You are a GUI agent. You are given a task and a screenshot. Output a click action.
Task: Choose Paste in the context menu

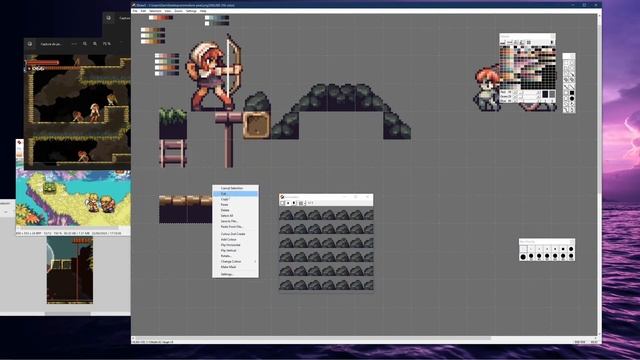click(x=235, y=204)
